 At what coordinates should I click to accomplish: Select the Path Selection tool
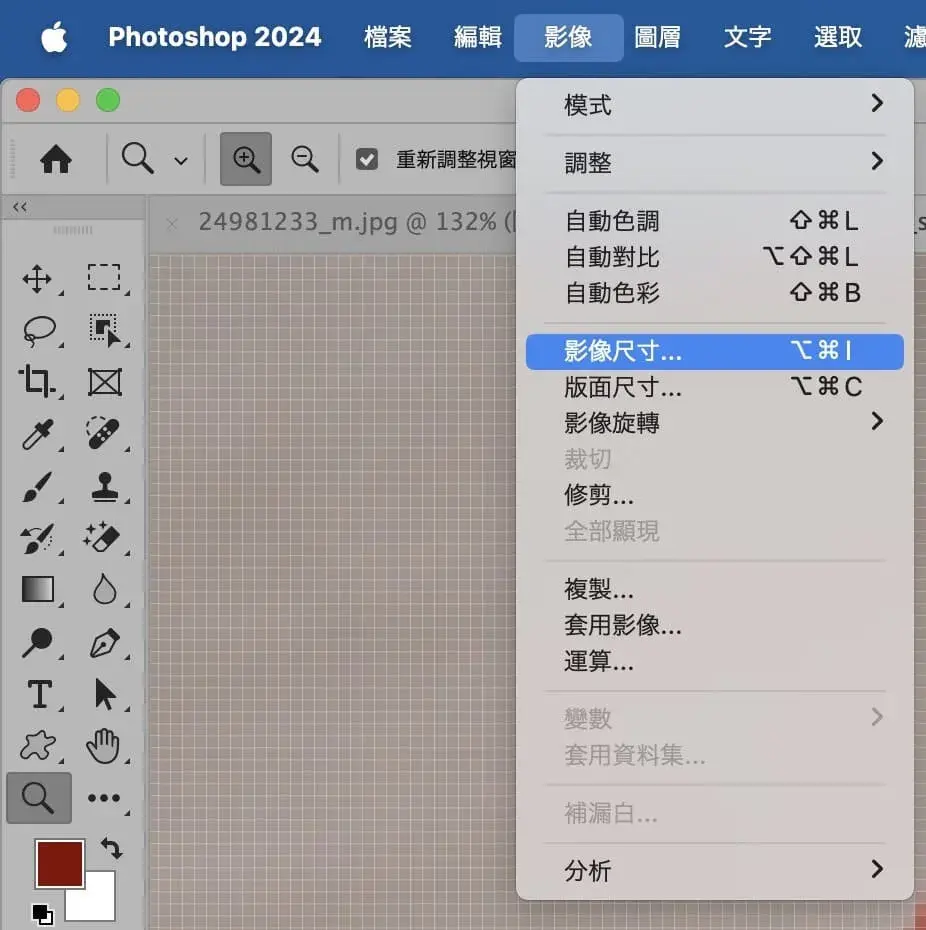[x=105, y=694]
